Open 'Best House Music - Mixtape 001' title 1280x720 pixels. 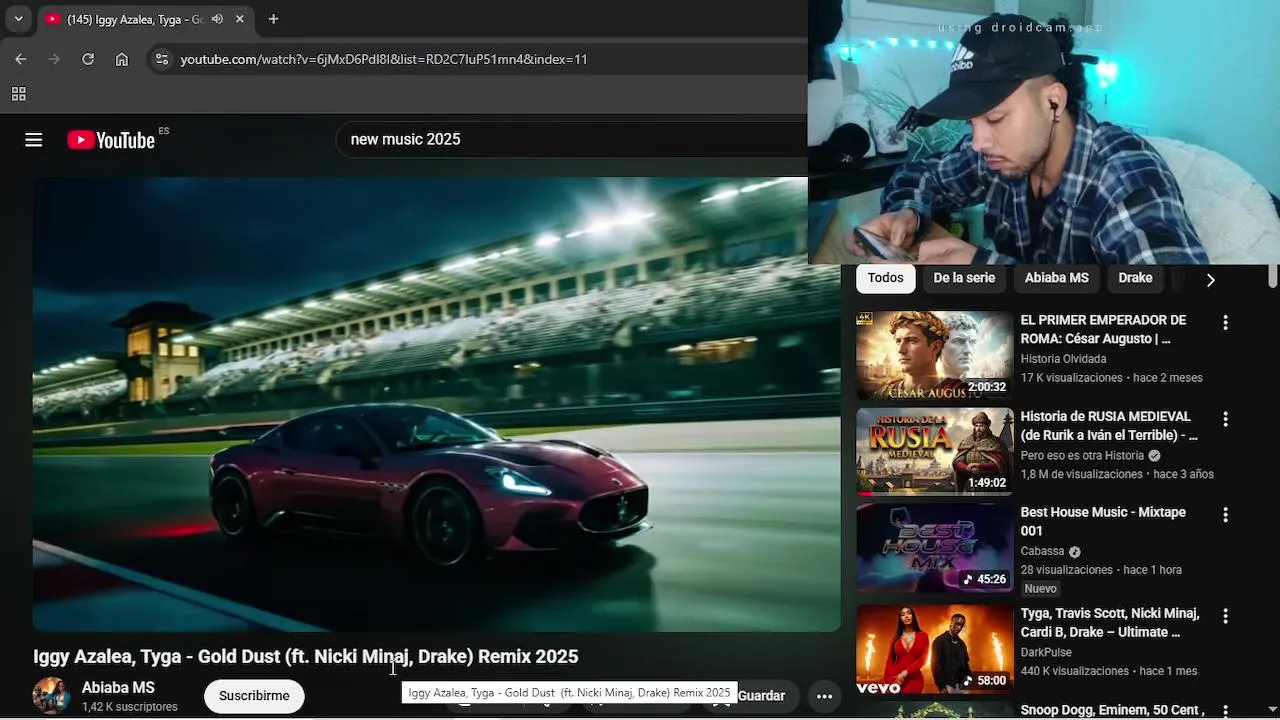click(x=1103, y=521)
